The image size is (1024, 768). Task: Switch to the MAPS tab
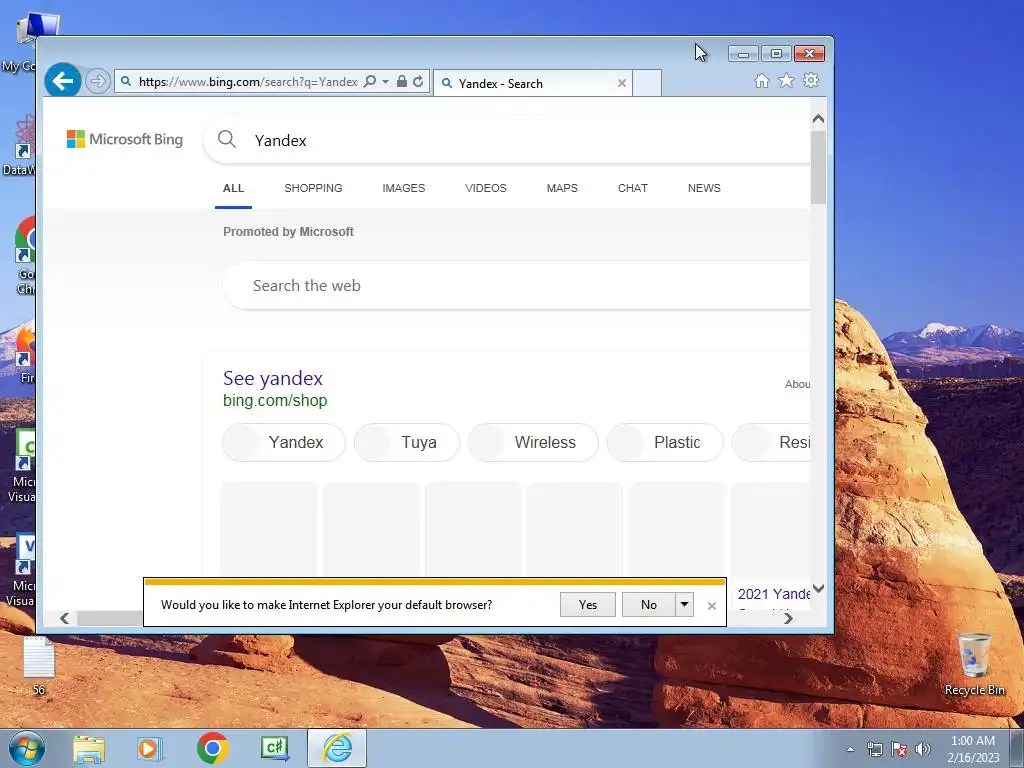click(x=562, y=188)
